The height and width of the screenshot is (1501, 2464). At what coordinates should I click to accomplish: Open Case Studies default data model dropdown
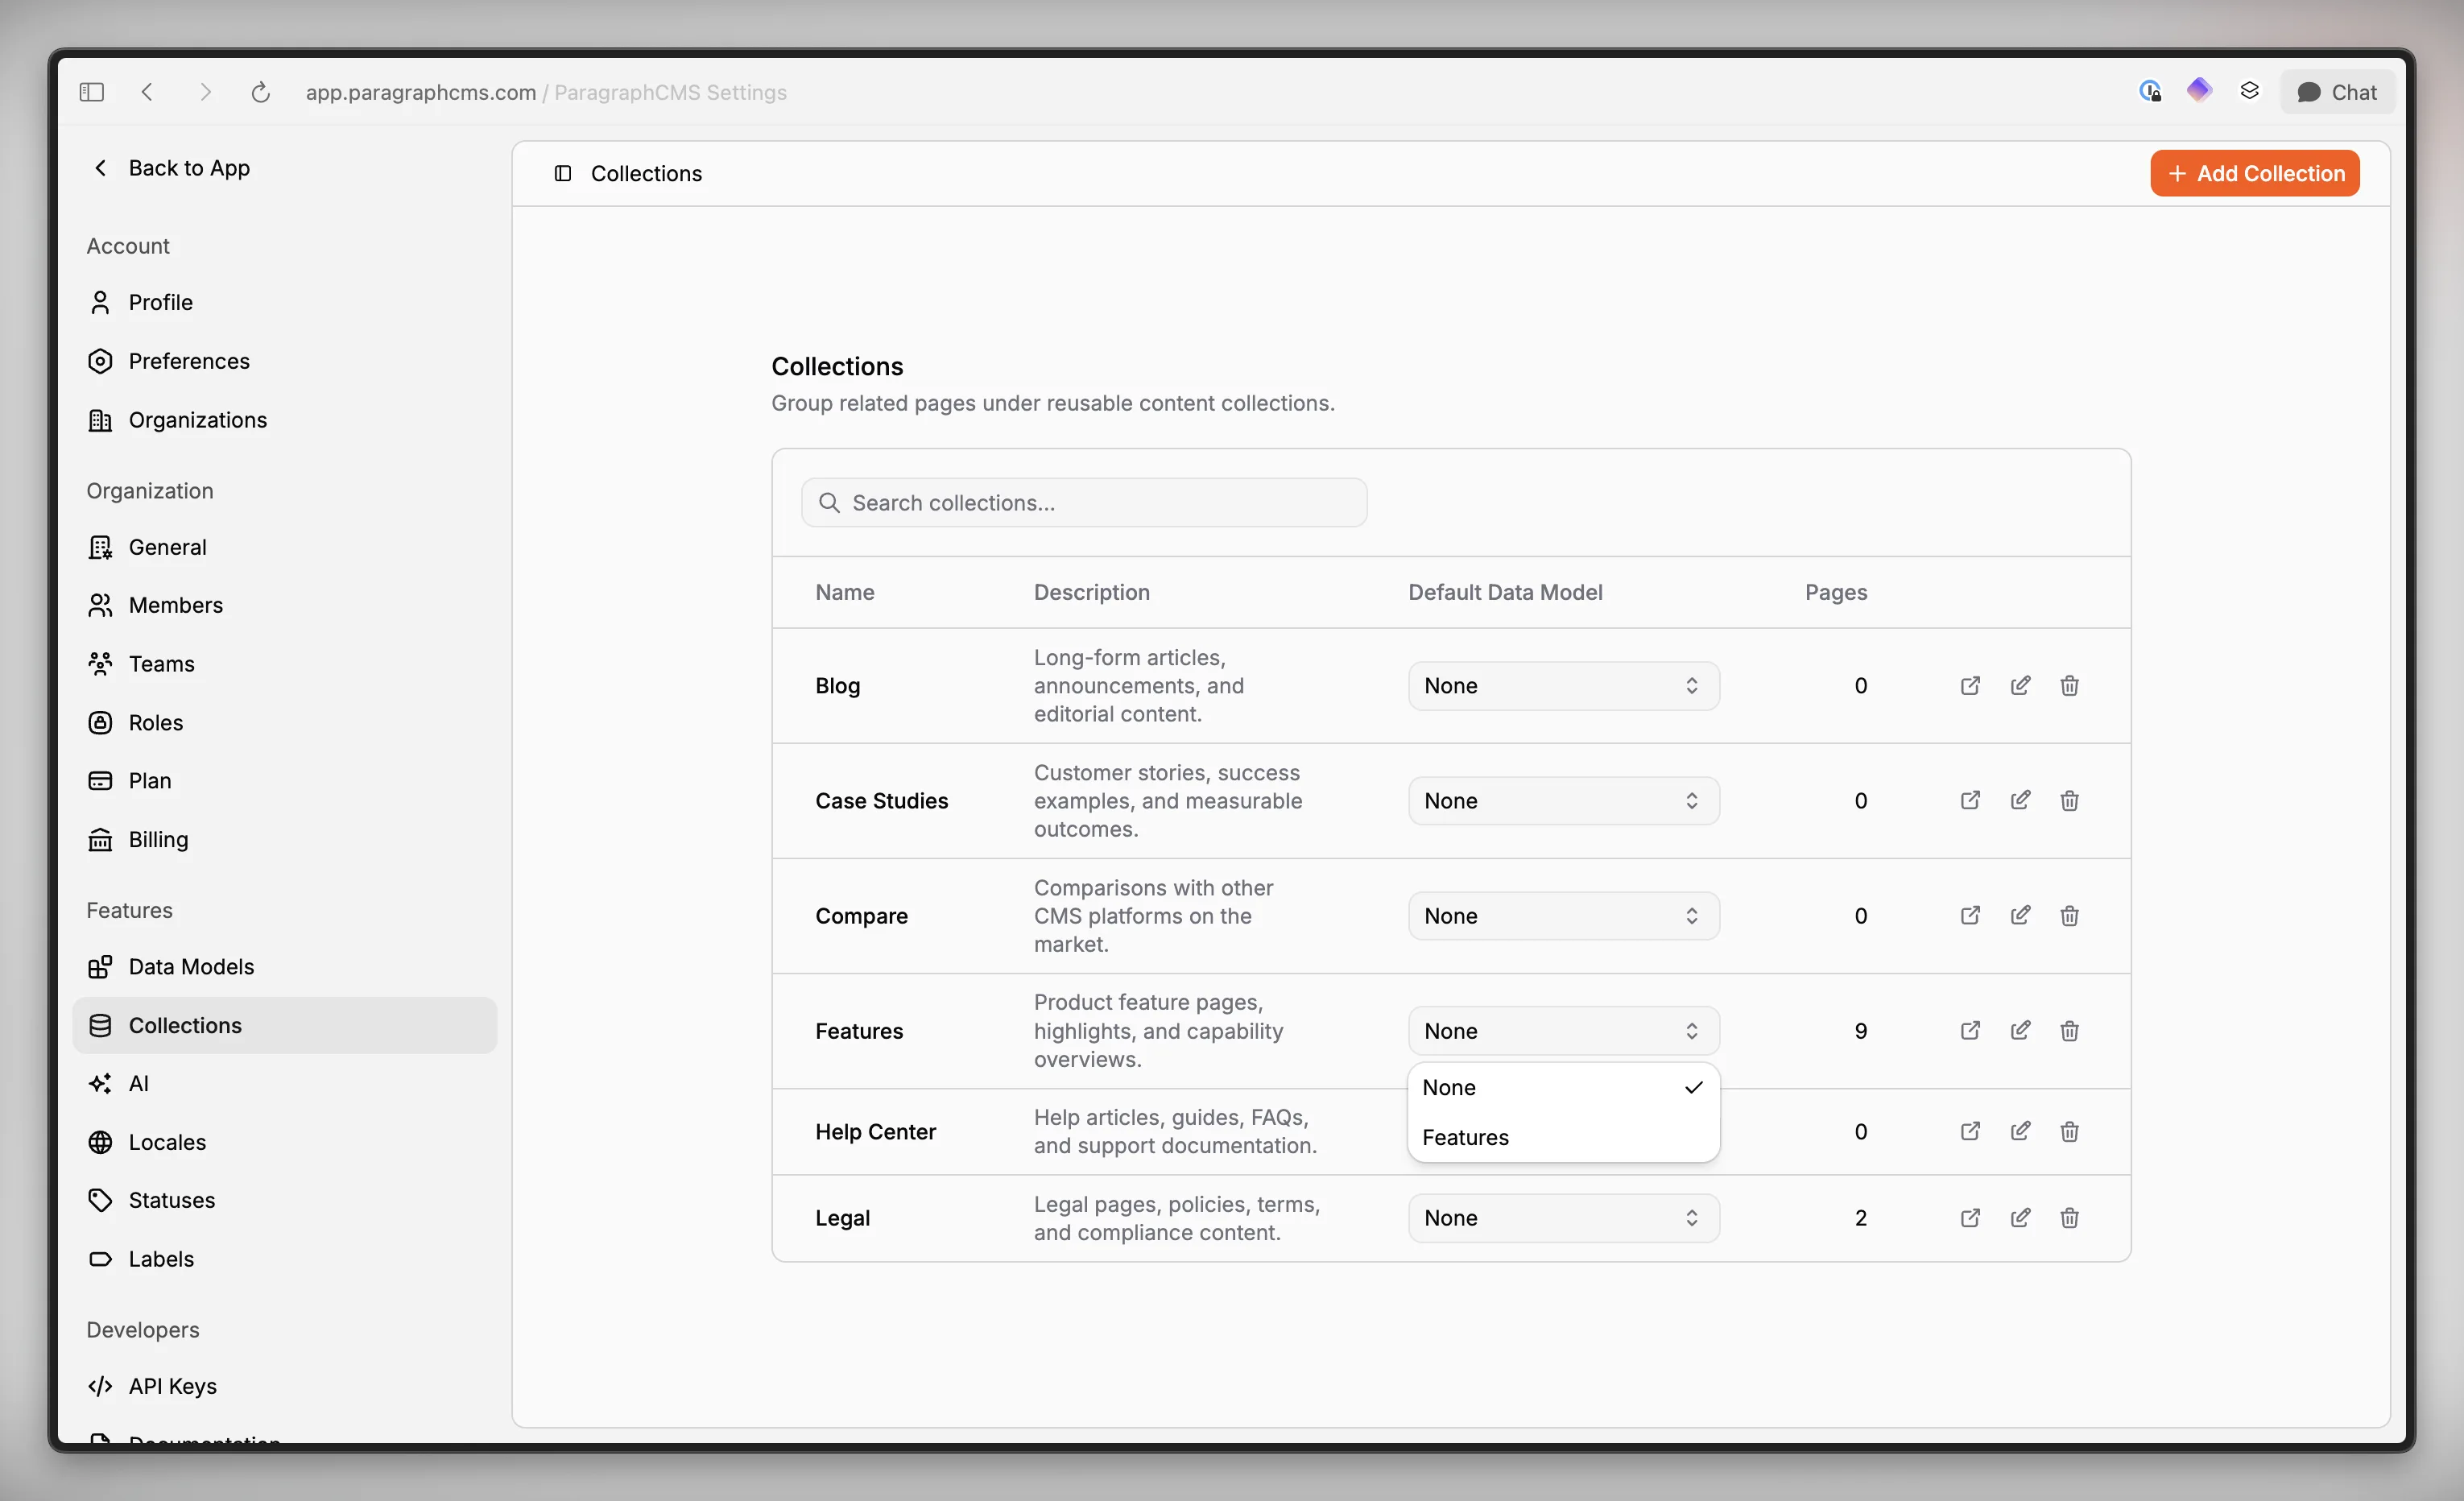coord(1563,801)
